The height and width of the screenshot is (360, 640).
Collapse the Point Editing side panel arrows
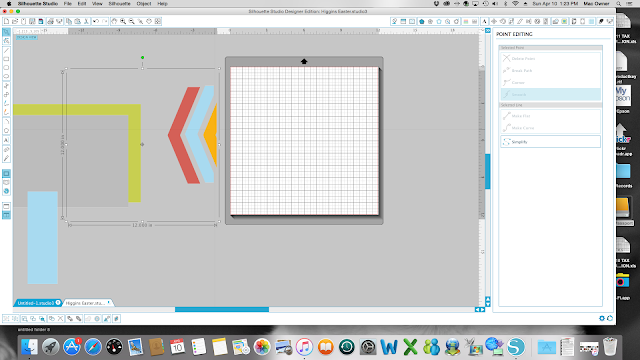click(x=488, y=31)
